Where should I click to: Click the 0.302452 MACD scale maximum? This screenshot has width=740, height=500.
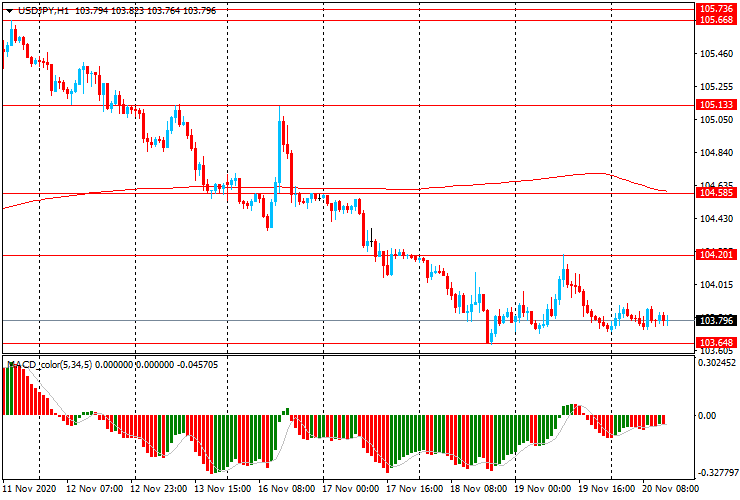pyautogui.click(x=717, y=363)
